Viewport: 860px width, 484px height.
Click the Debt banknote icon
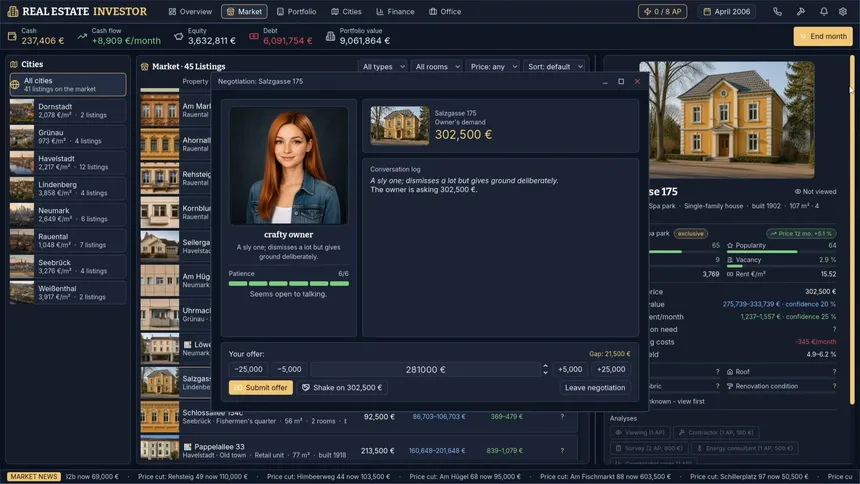pyautogui.click(x=253, y=37)
